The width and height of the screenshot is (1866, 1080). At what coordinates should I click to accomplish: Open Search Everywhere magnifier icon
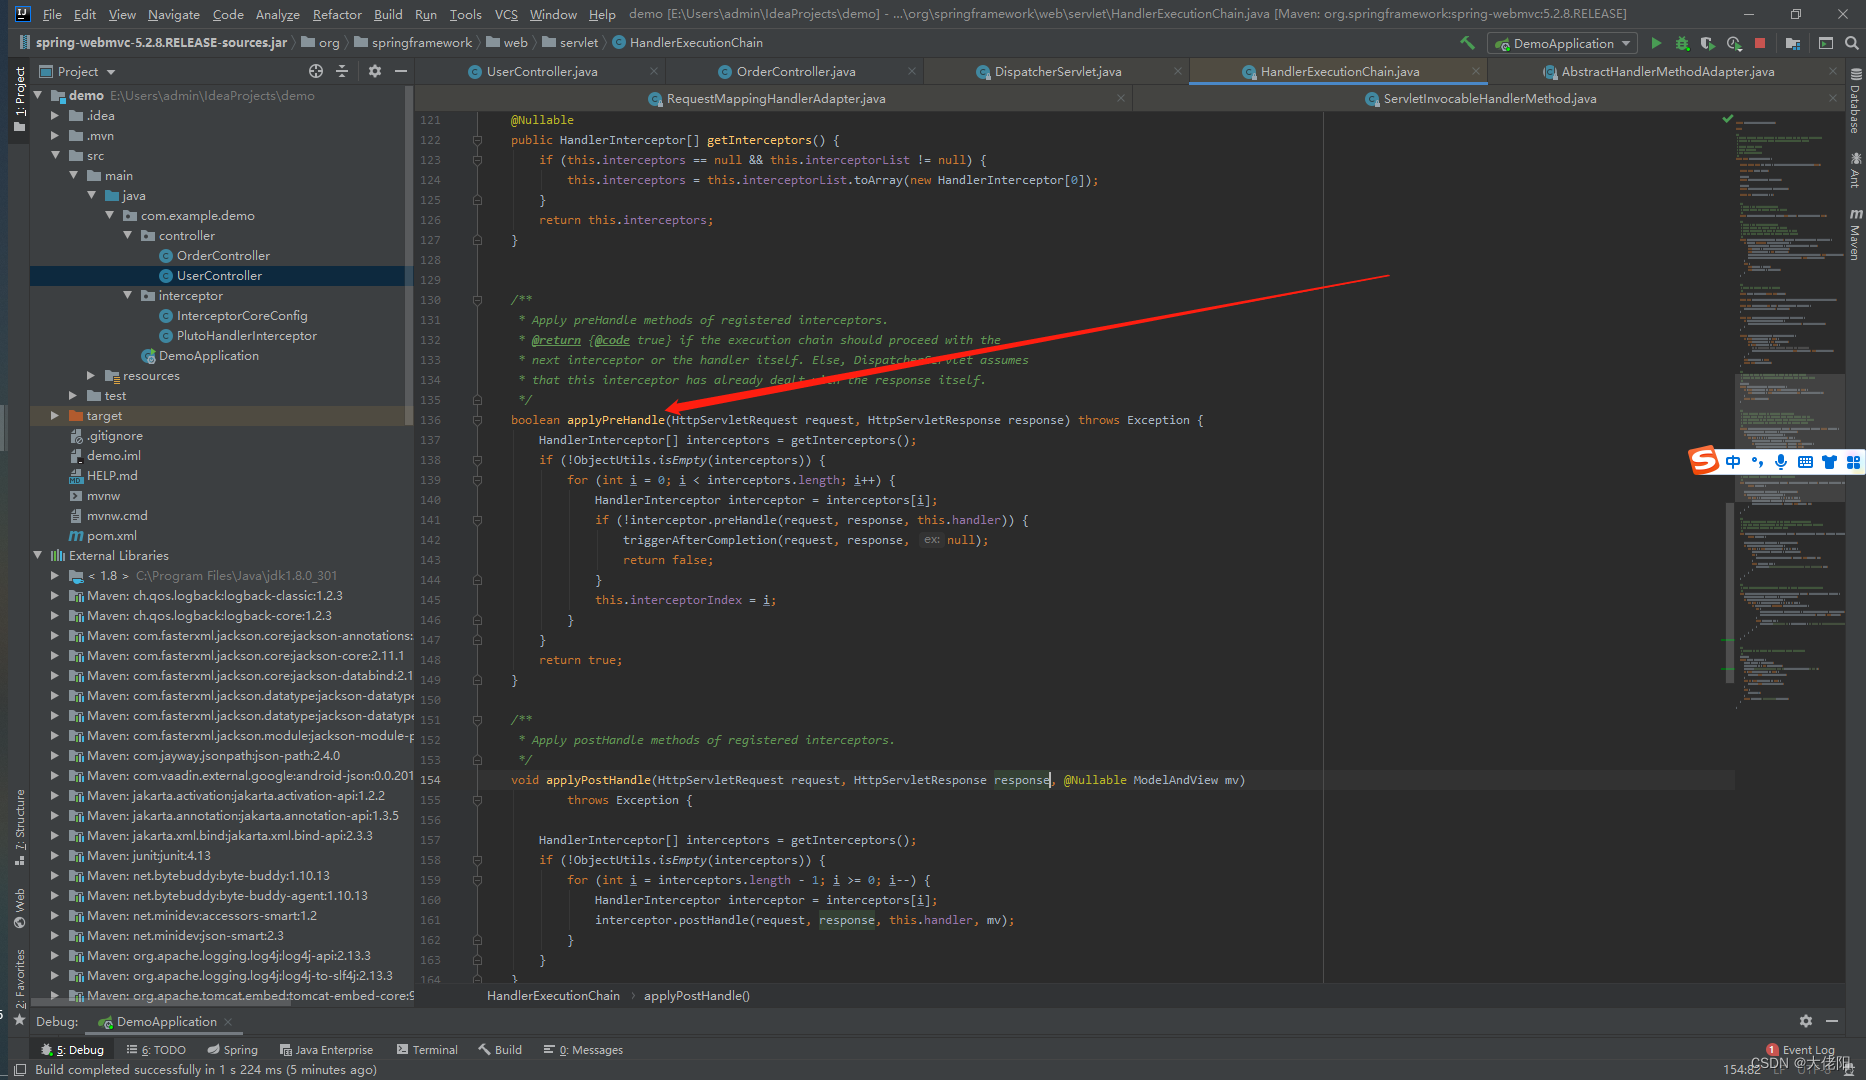click(x=1851, y=43)
